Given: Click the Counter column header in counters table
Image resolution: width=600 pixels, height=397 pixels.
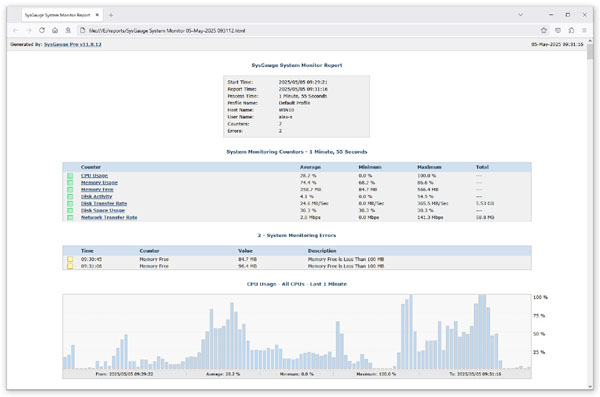Looking at the screenshot, I should (91, 167).
